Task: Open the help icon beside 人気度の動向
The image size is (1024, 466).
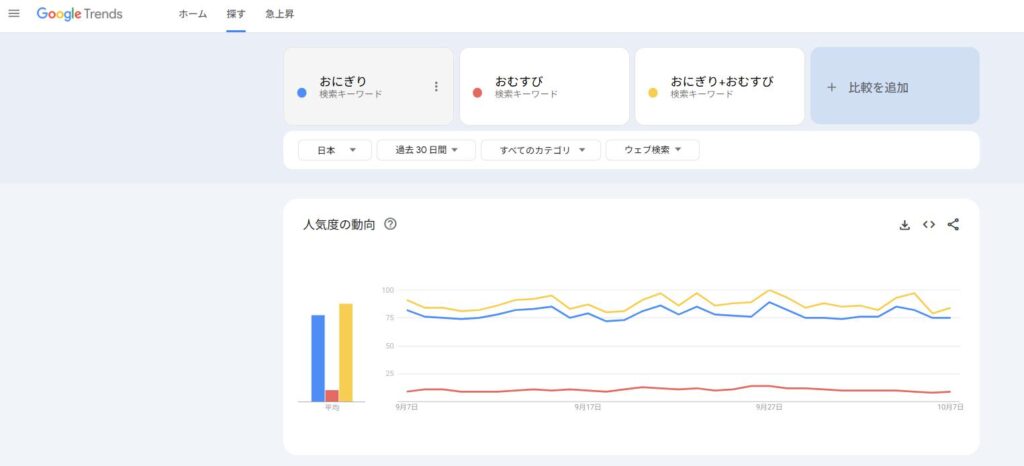Action: click(x=390, y=225)
